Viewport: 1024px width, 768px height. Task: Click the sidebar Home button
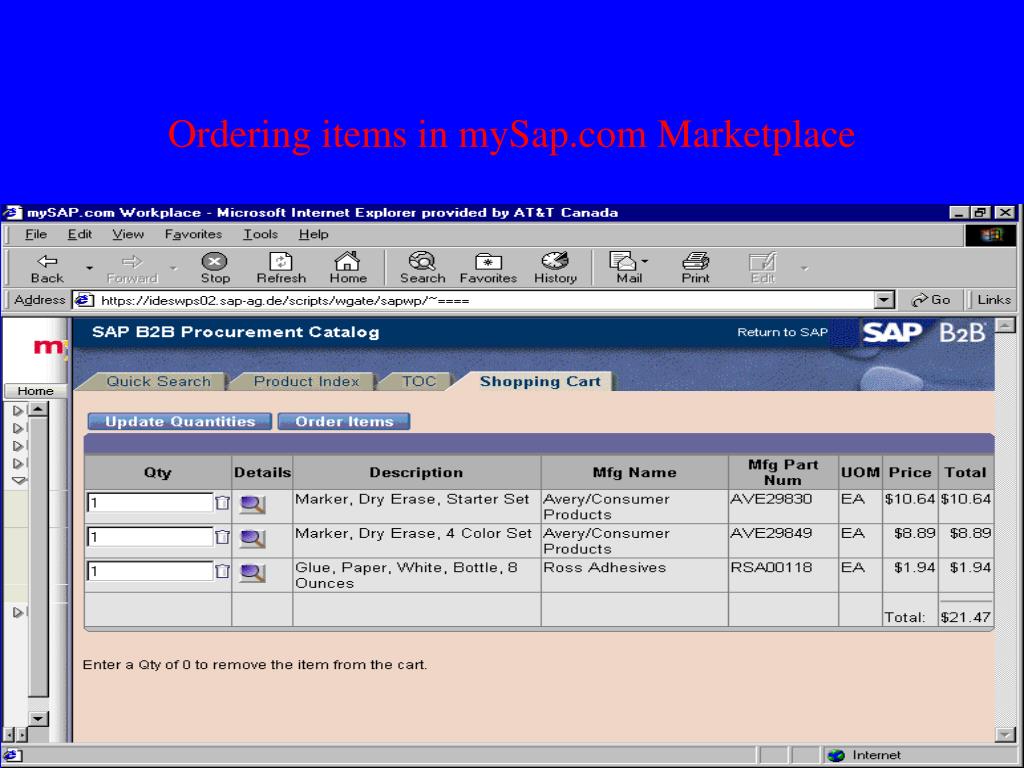point(35,391)
